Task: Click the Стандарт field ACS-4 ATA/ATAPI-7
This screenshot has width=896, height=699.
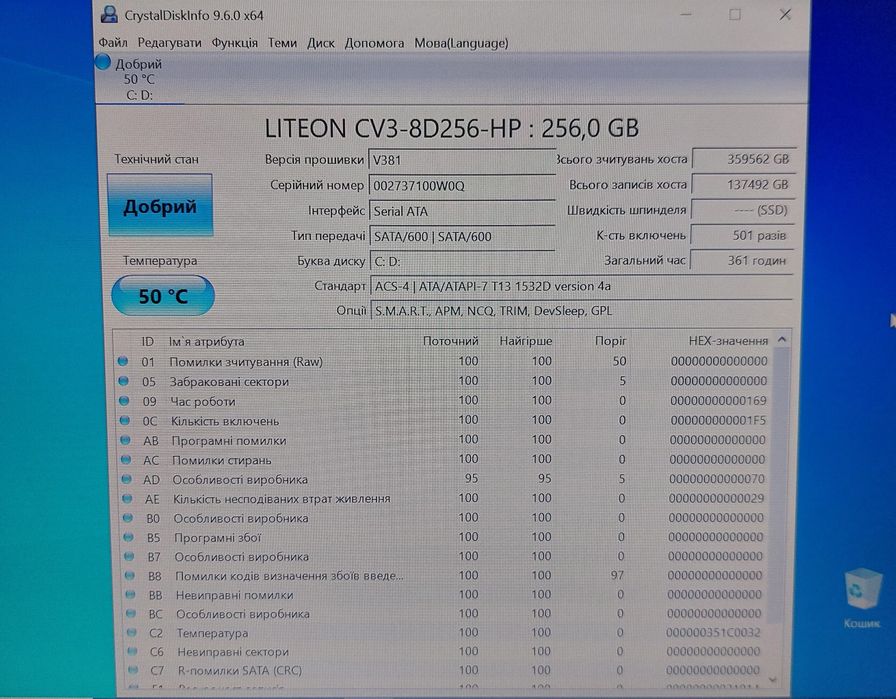Action: (x=581, y=286)
